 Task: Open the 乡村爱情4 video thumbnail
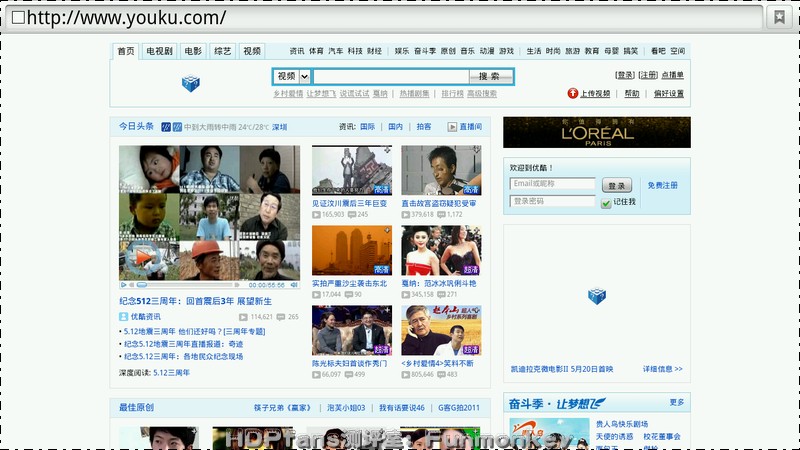pos(441,330)
